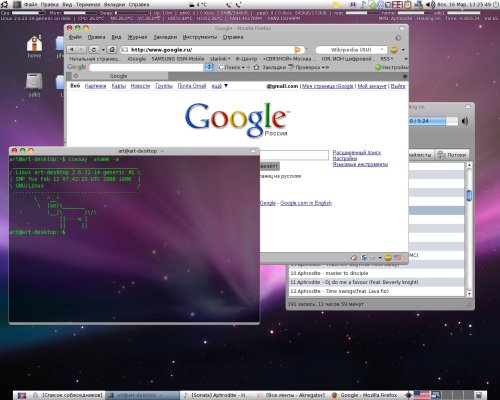
Task: Open the Firefox Home page icon
Action: (x=112, y=50)
